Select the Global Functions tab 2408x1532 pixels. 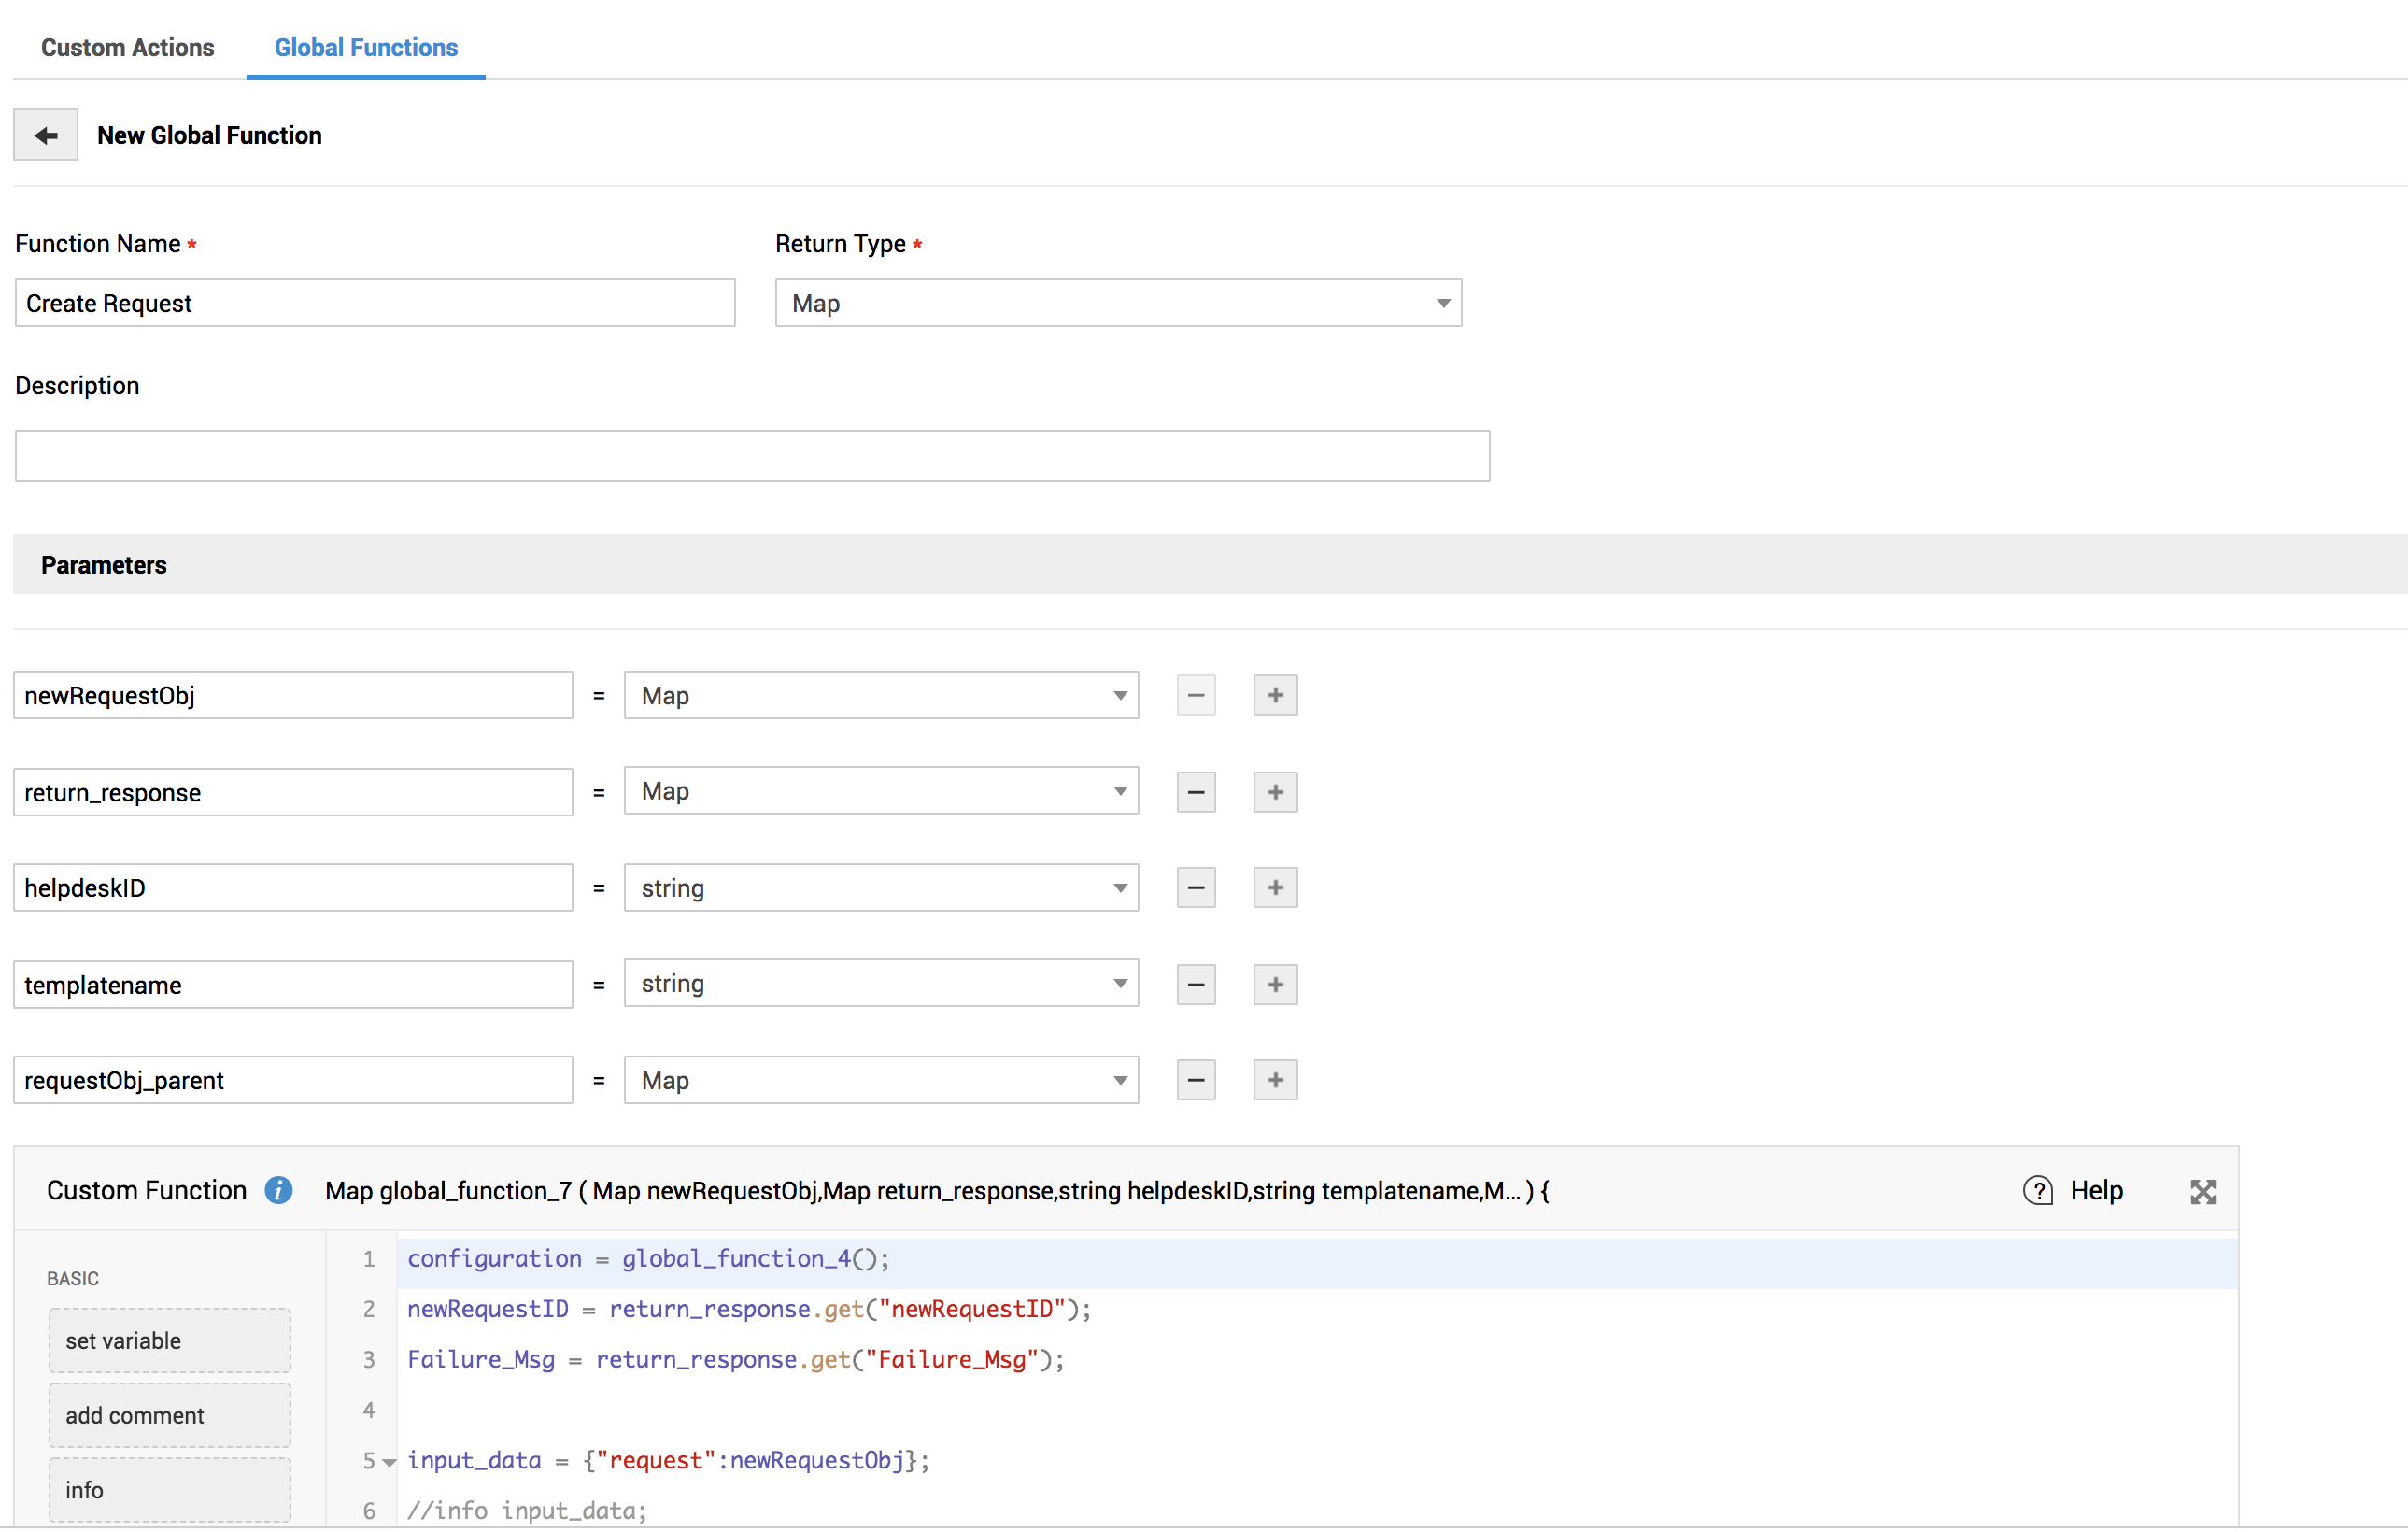[366, 47]
